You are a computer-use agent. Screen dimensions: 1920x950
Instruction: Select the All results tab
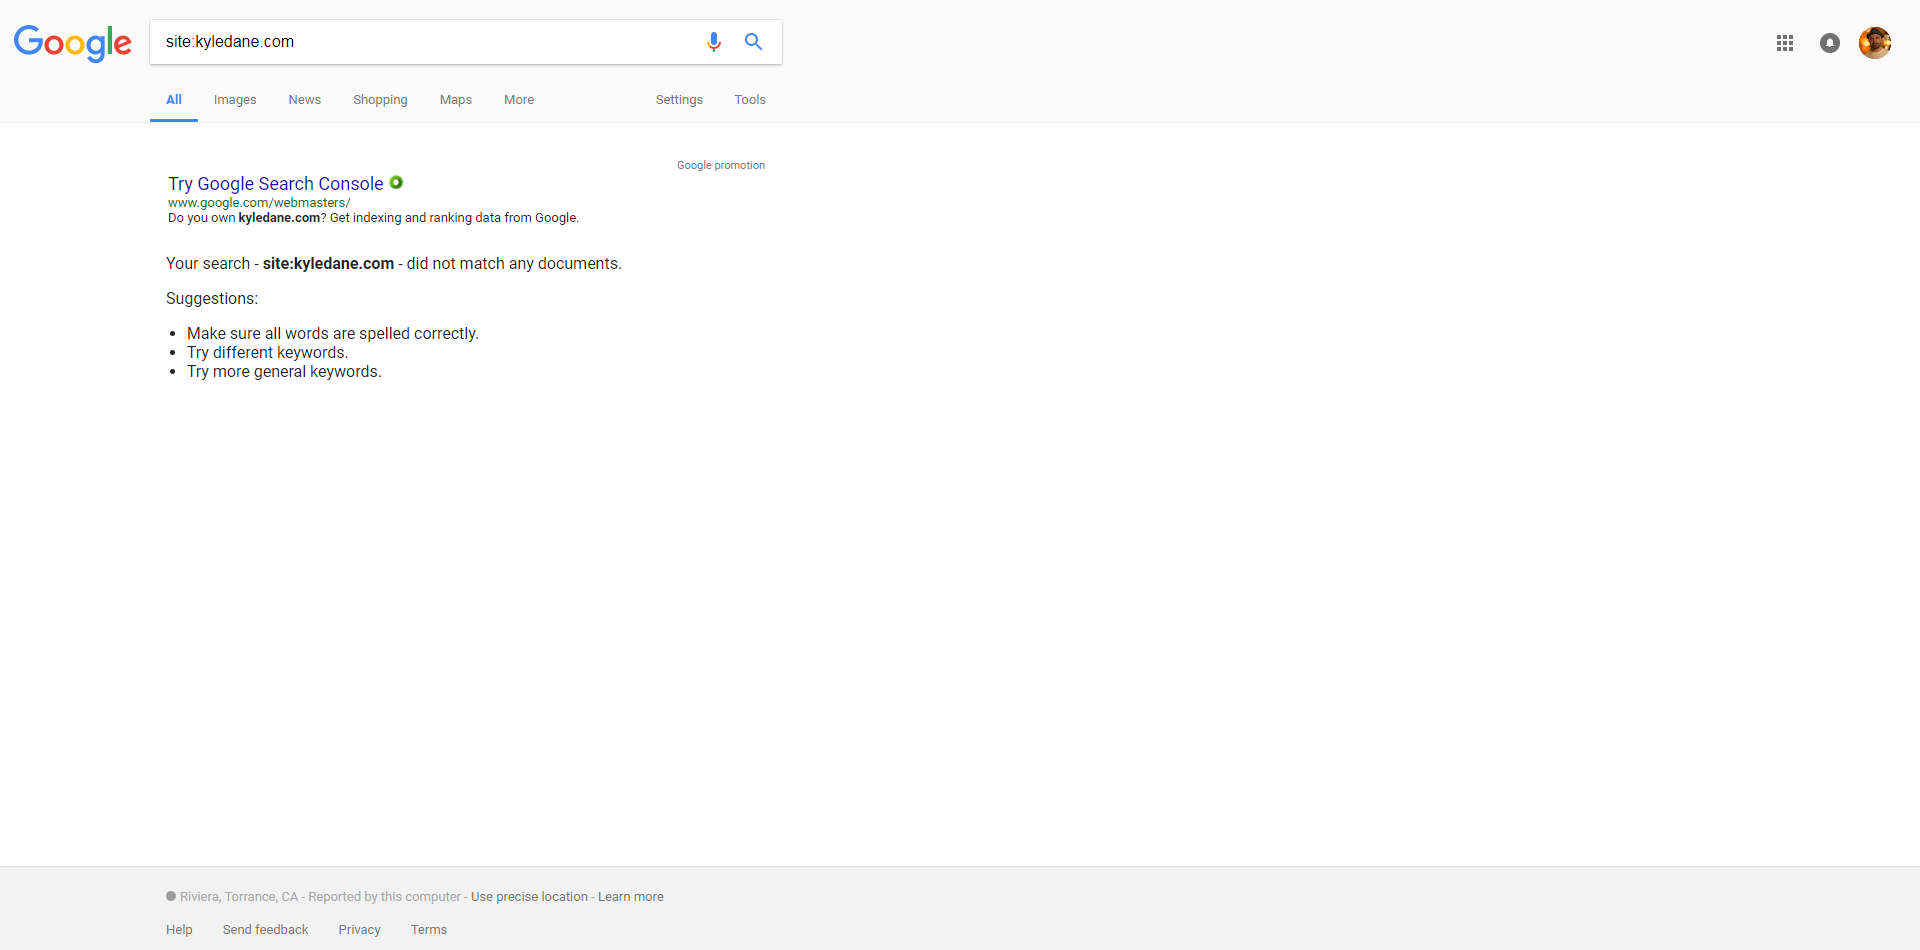(x=174, y=100)
